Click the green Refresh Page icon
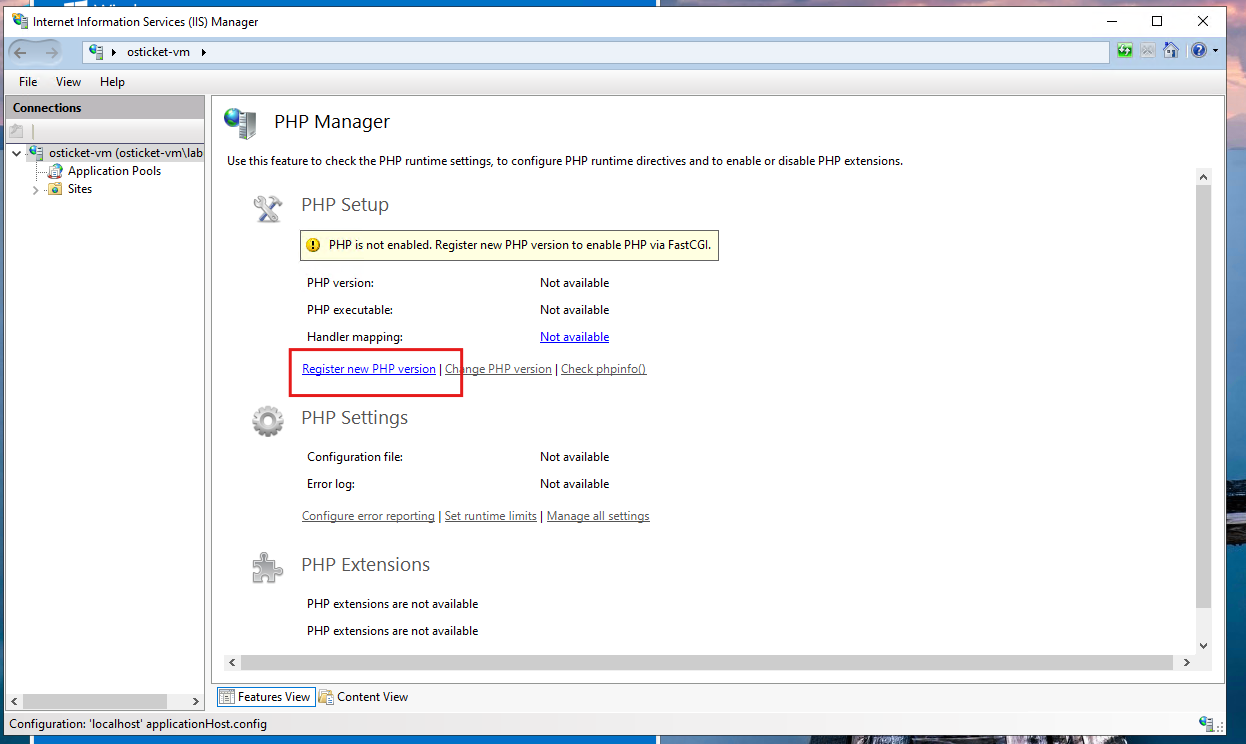The image size is (1246, 744). pos(1125,51)
